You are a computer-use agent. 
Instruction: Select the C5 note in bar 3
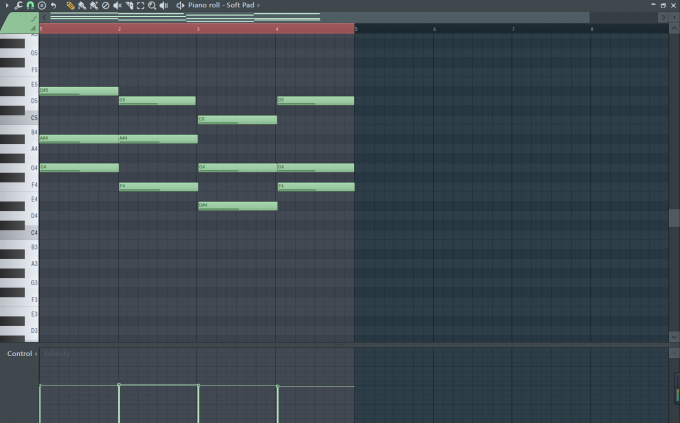(x=237, y=120)
